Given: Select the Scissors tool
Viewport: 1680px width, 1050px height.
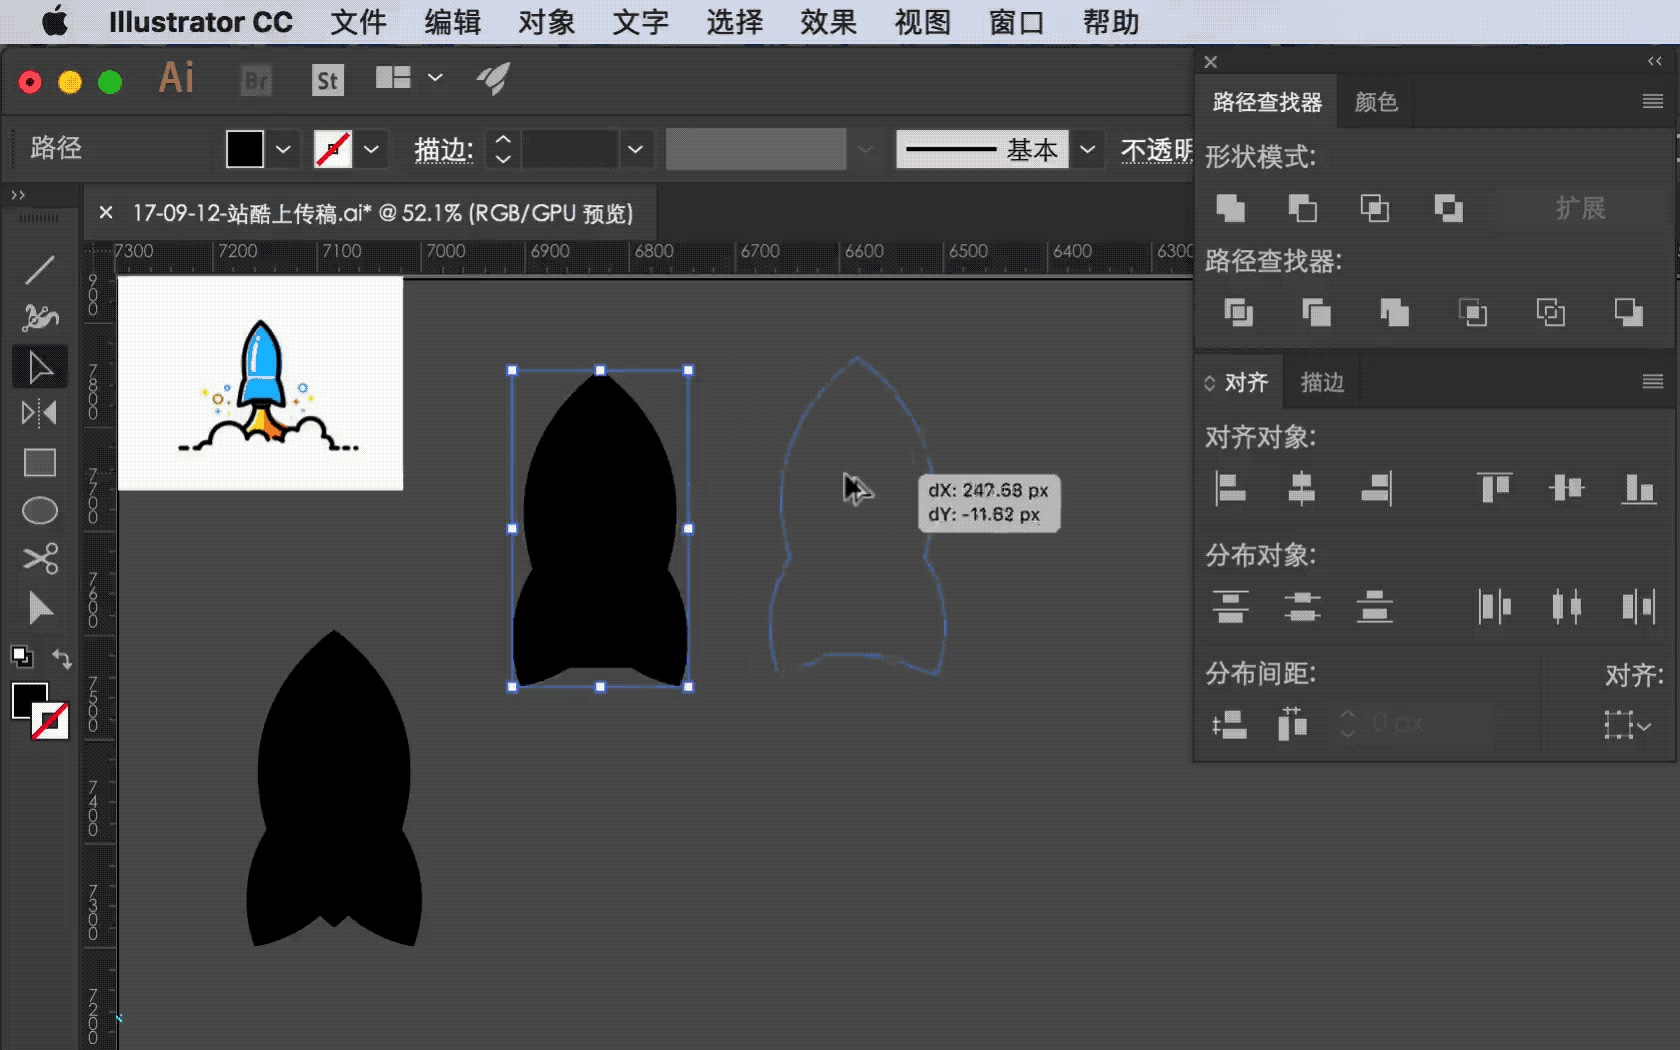Looking at the screenshot, I should coord(40,558).
